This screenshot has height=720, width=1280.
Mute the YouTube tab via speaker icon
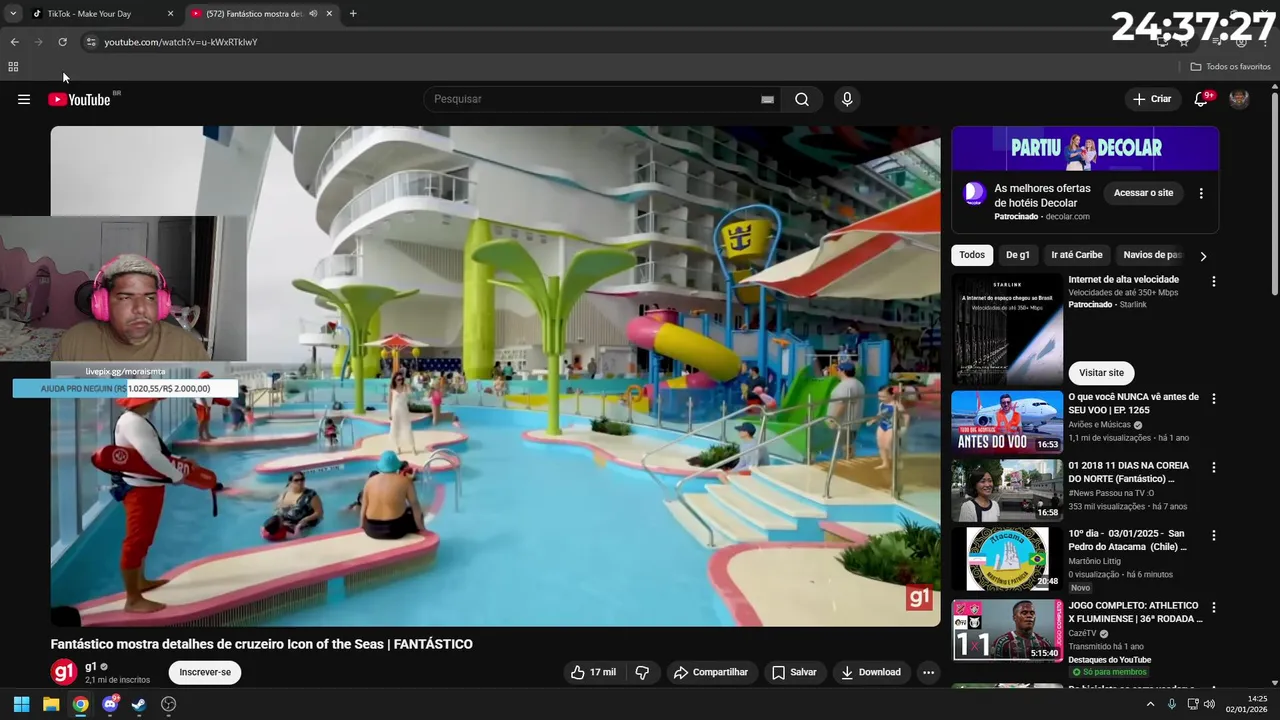(x=313, y=14)
